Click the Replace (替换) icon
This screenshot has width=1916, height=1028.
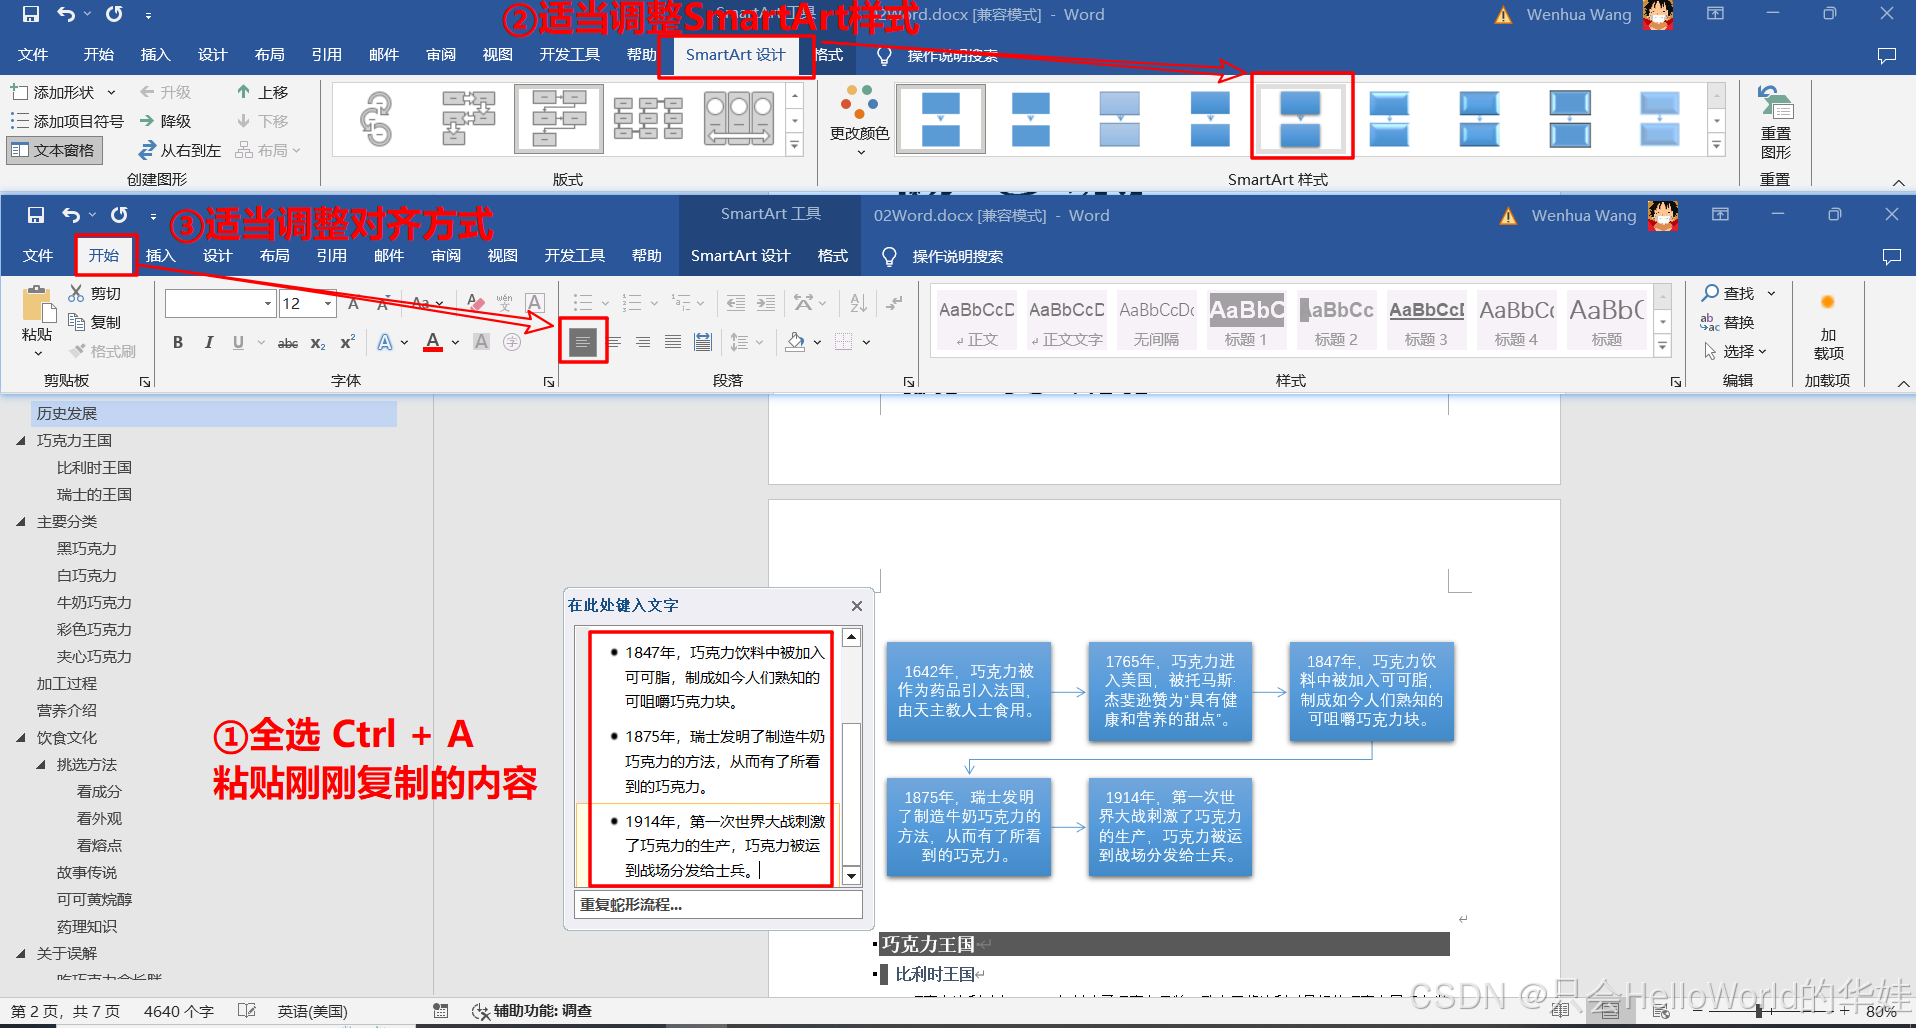(1710, 322)
